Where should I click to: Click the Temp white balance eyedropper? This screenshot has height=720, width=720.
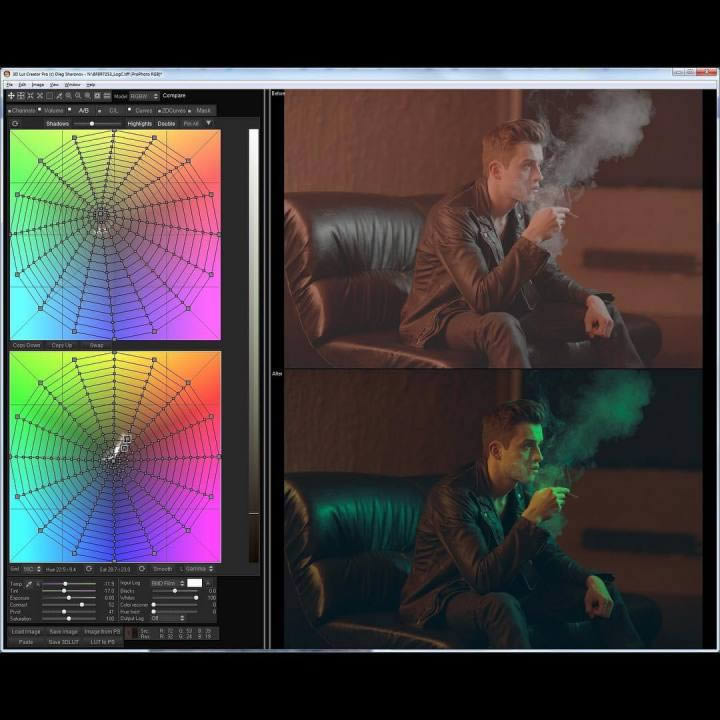[29, 584]
